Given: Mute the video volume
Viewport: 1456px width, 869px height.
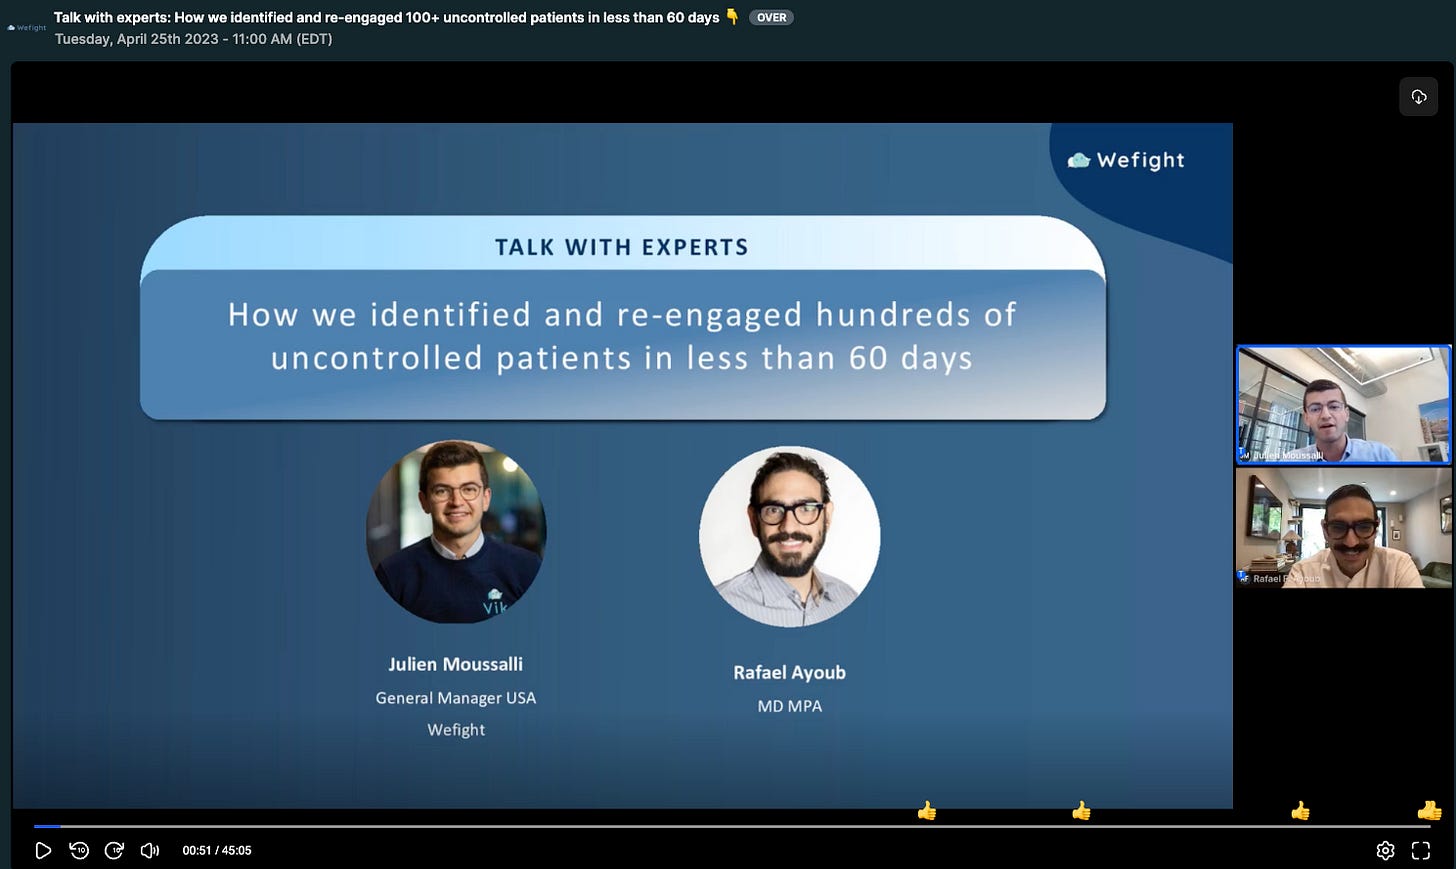Looking at the screenshot, I should 150,850.
